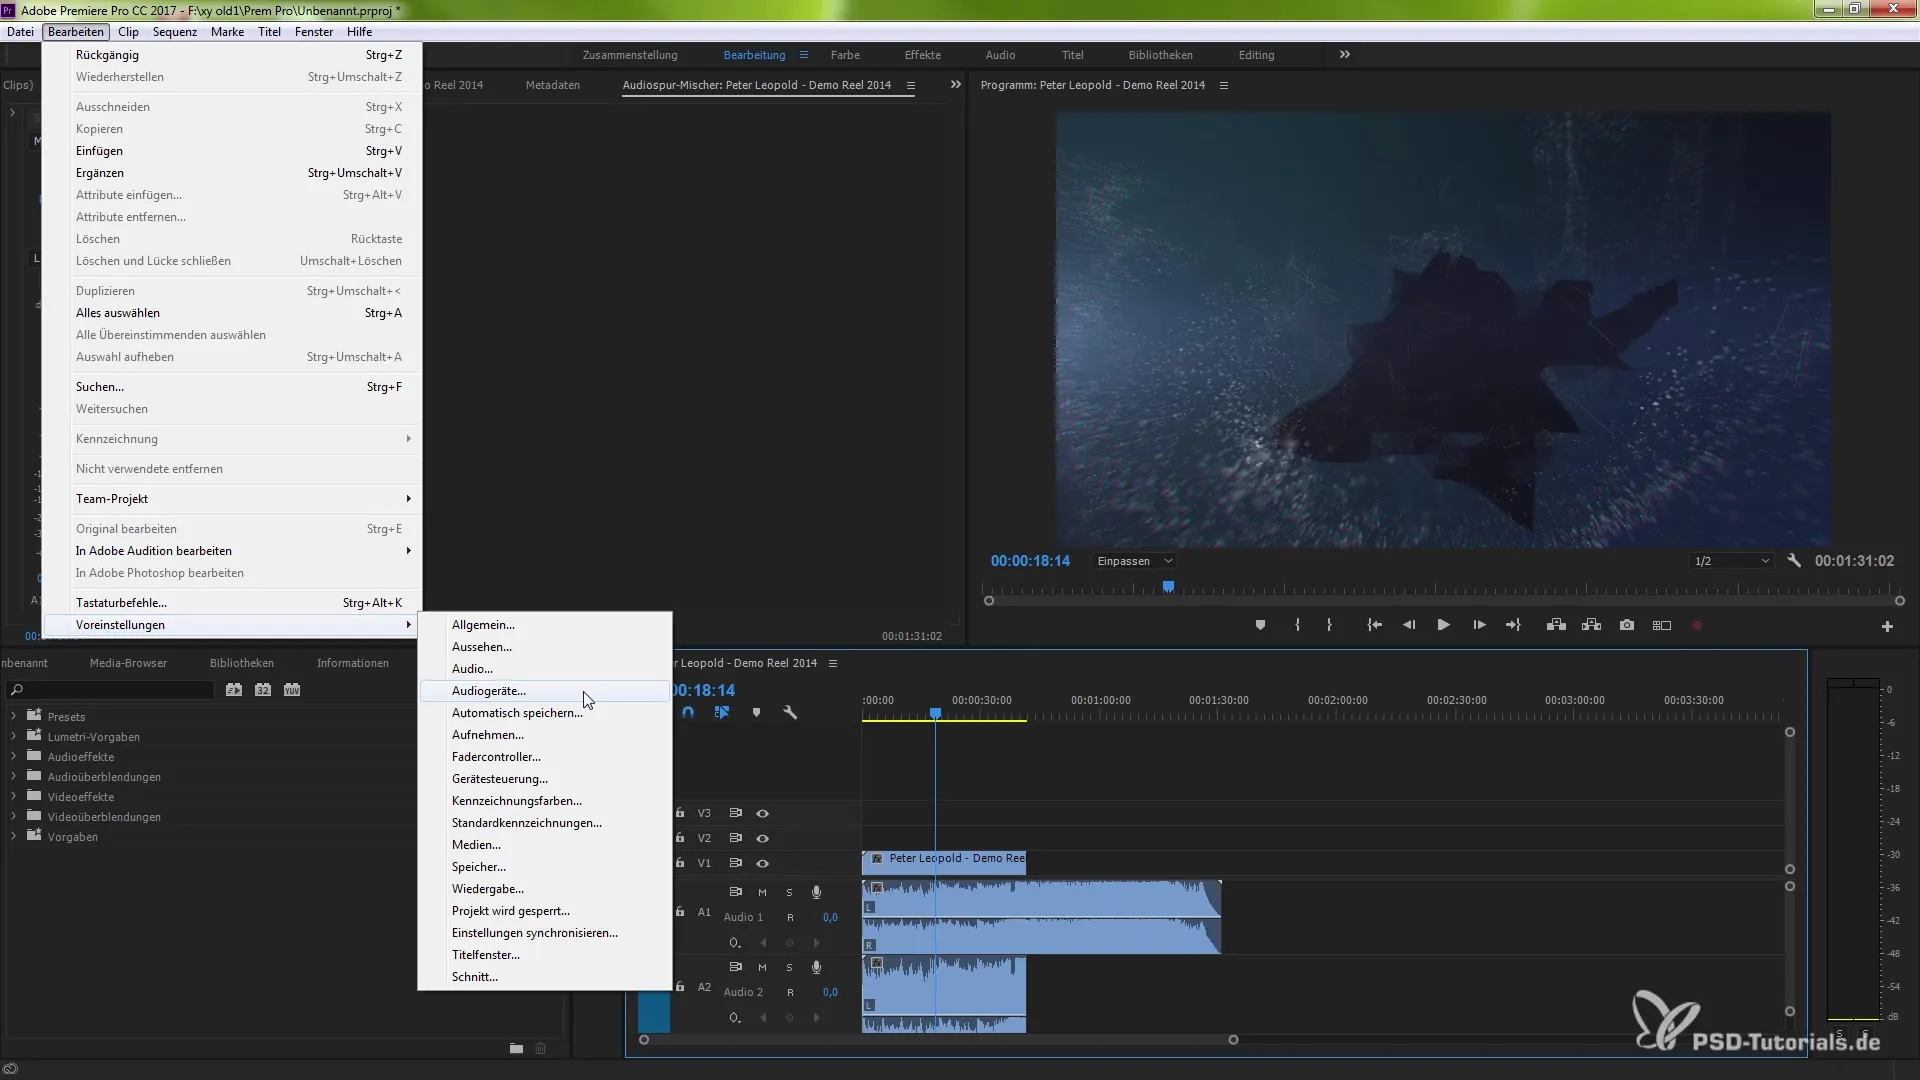
Task: Expand Videoeffekte folder
Action: pyautogui.click(x=13, y=796)
